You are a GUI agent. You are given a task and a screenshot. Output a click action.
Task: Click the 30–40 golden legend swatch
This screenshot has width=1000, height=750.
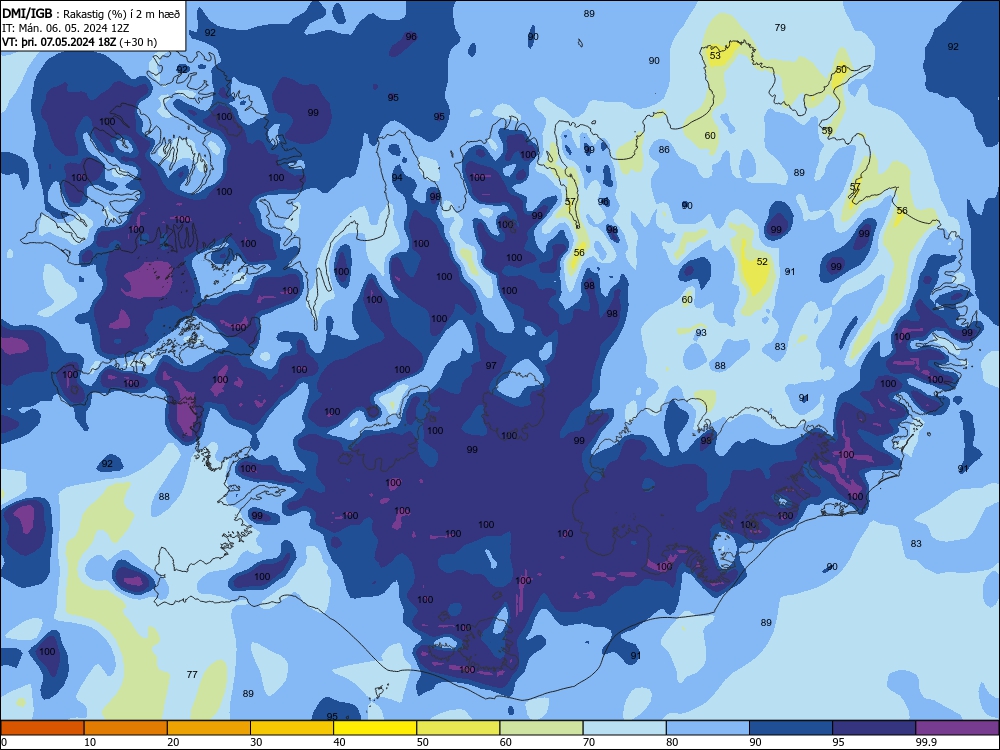pyautogui.click(x=292, y=728)
